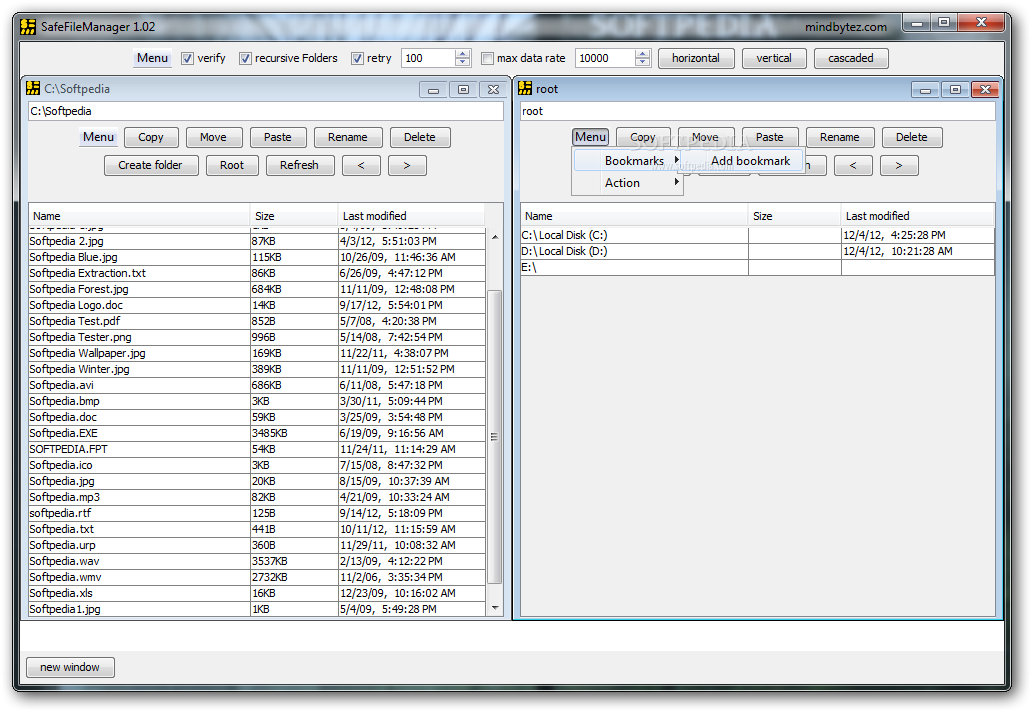Click the root window title icon
Viewport: 1032px width, 712px height.
tap(525, 88)
